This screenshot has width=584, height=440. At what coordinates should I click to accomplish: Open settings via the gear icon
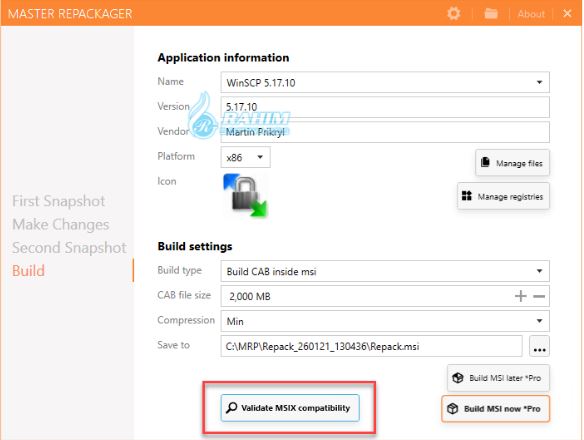[454, 14]
